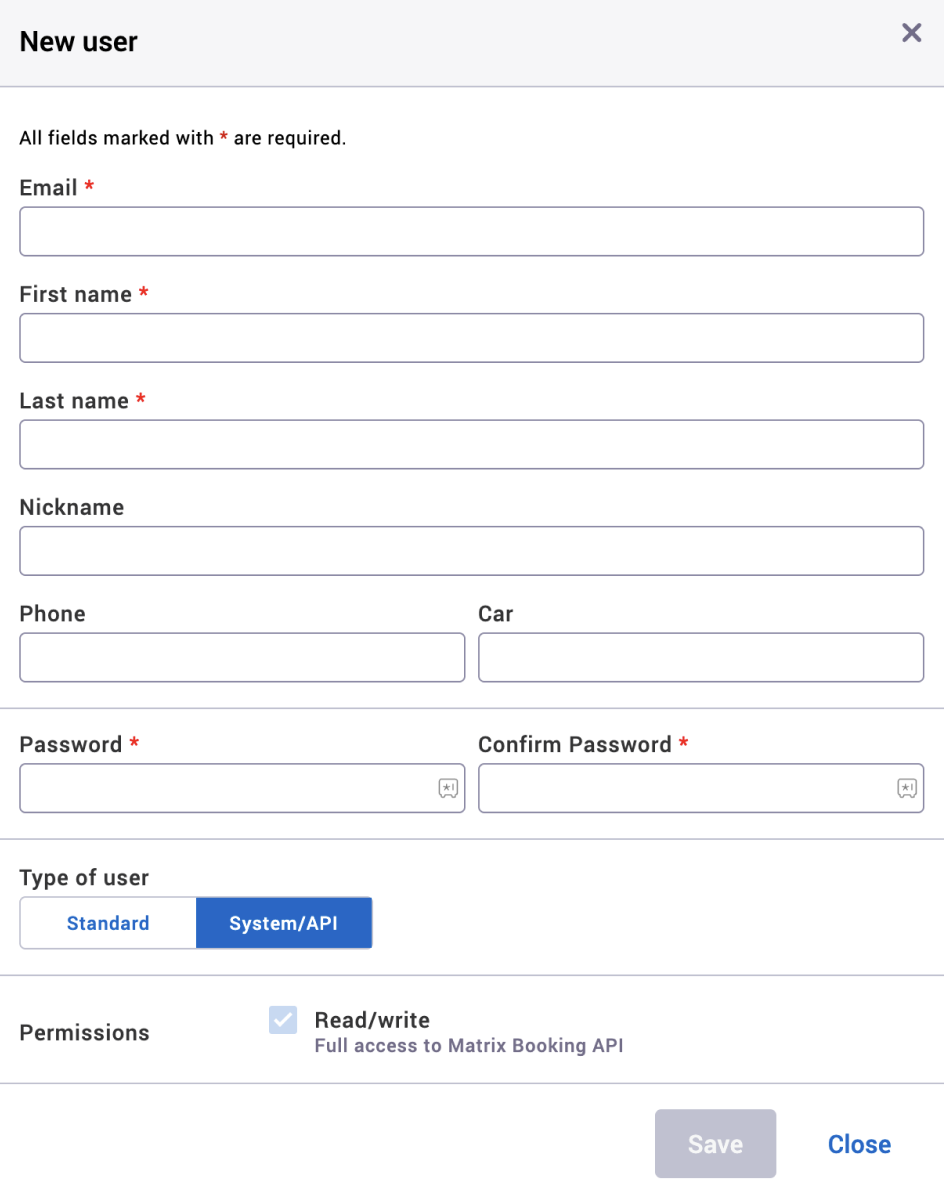Click the Save button
This screenshot has width=944, height=1198.
[715, 1143]
